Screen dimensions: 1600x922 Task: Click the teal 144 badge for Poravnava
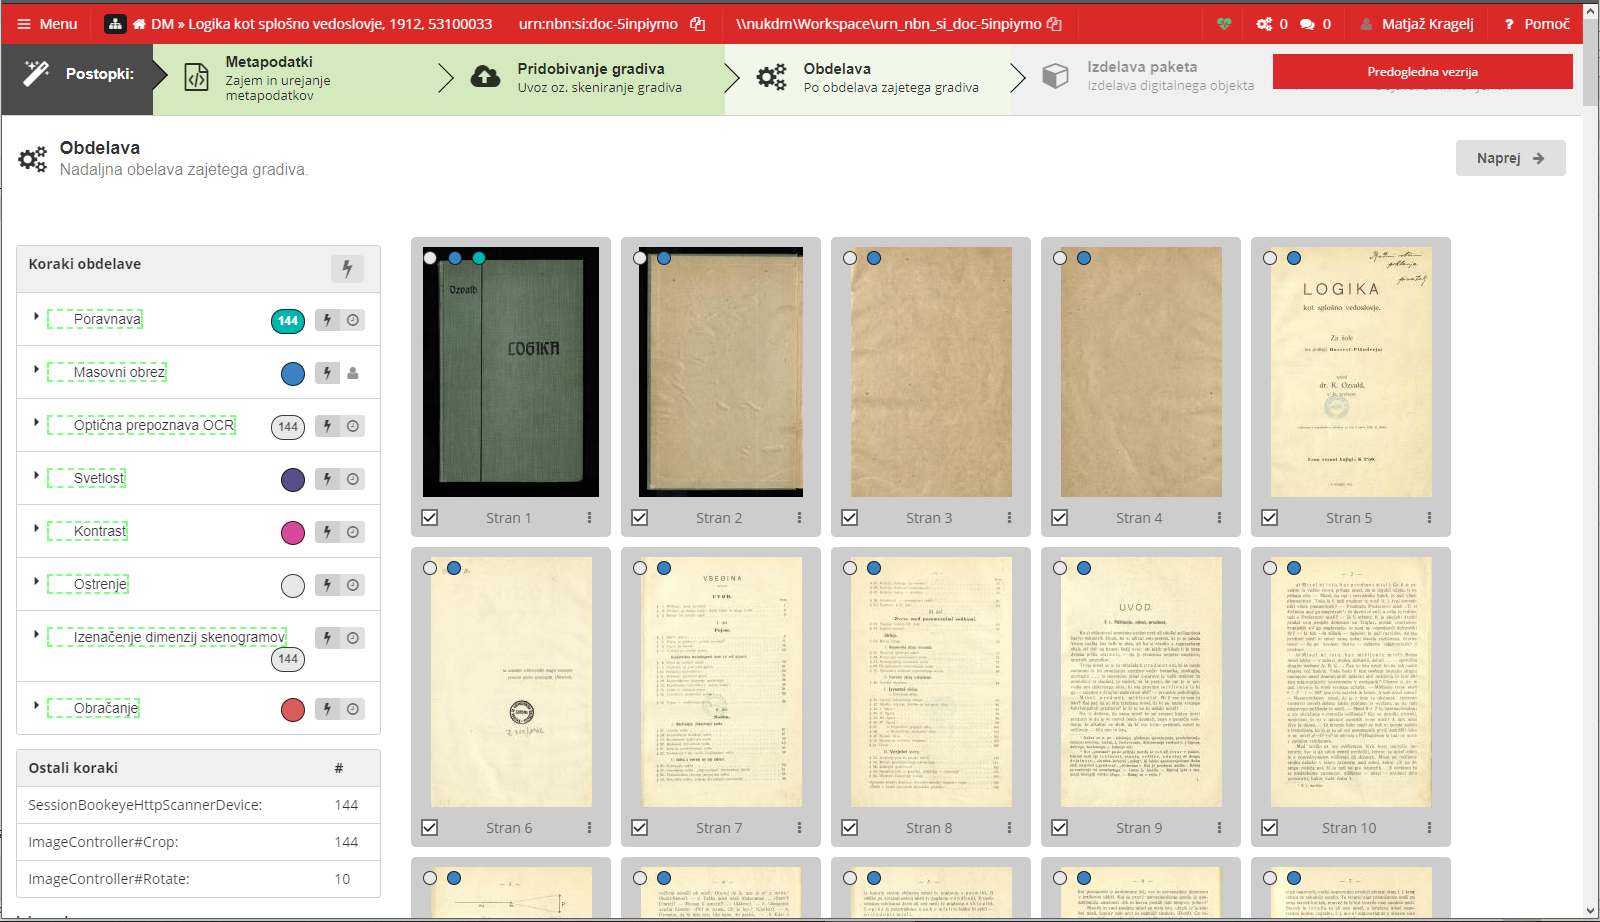point(288,321)
